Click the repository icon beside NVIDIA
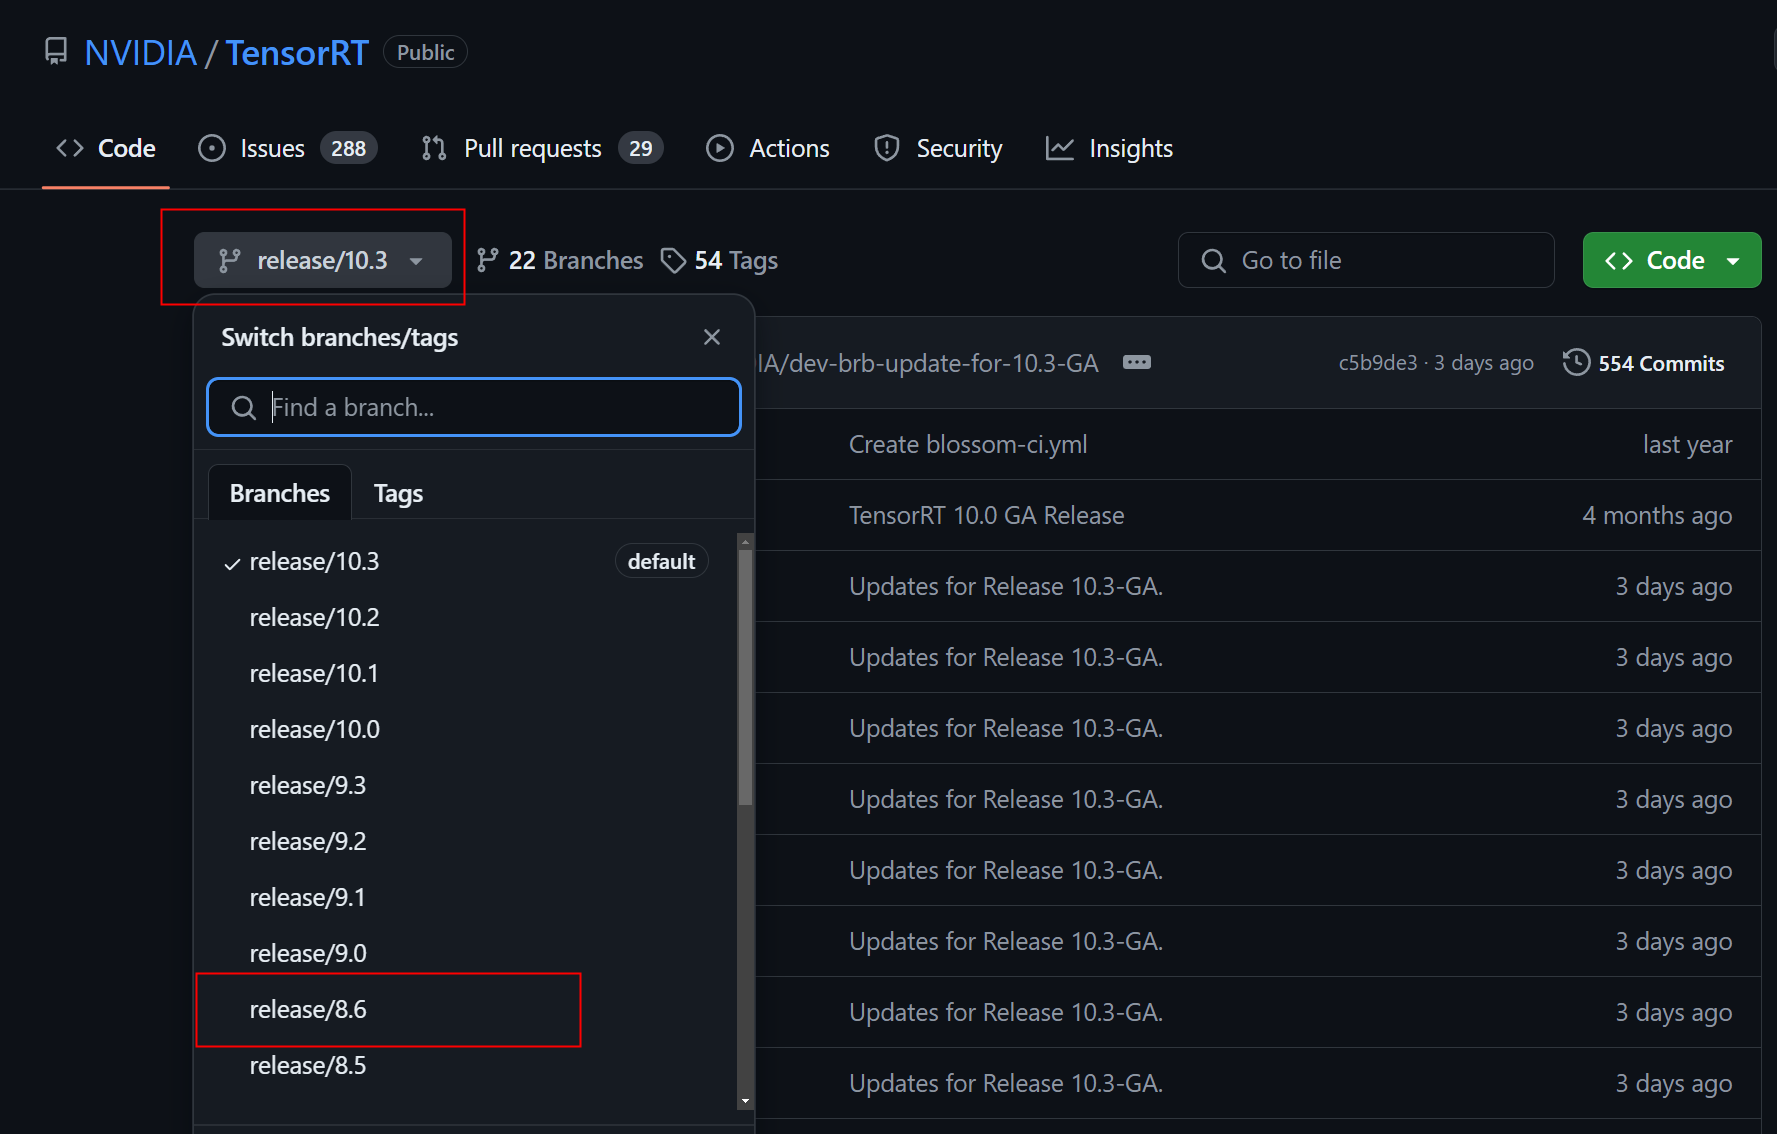This screenshot has height=1134, width=1777. (x=56, y=52)
